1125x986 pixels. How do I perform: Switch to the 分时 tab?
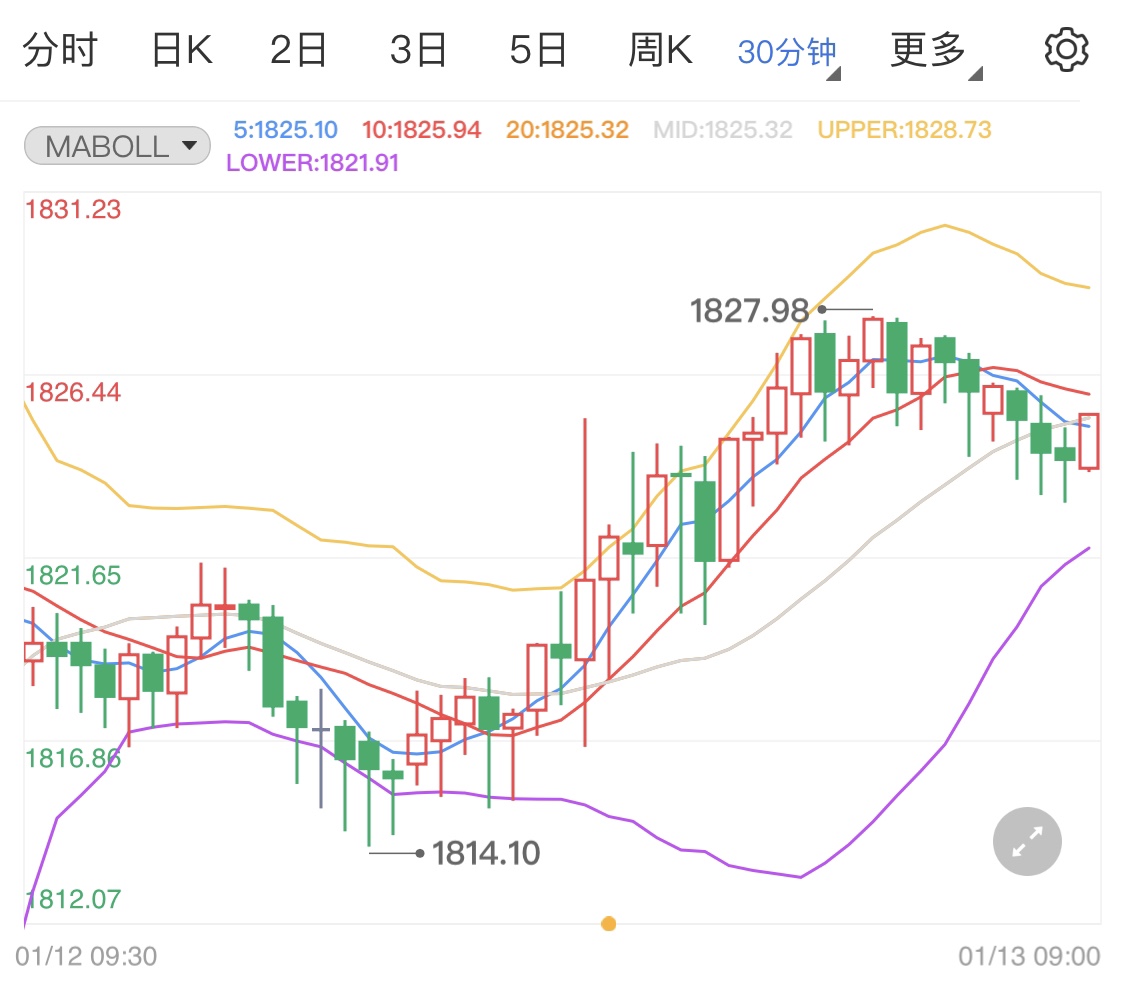[60, 50]
